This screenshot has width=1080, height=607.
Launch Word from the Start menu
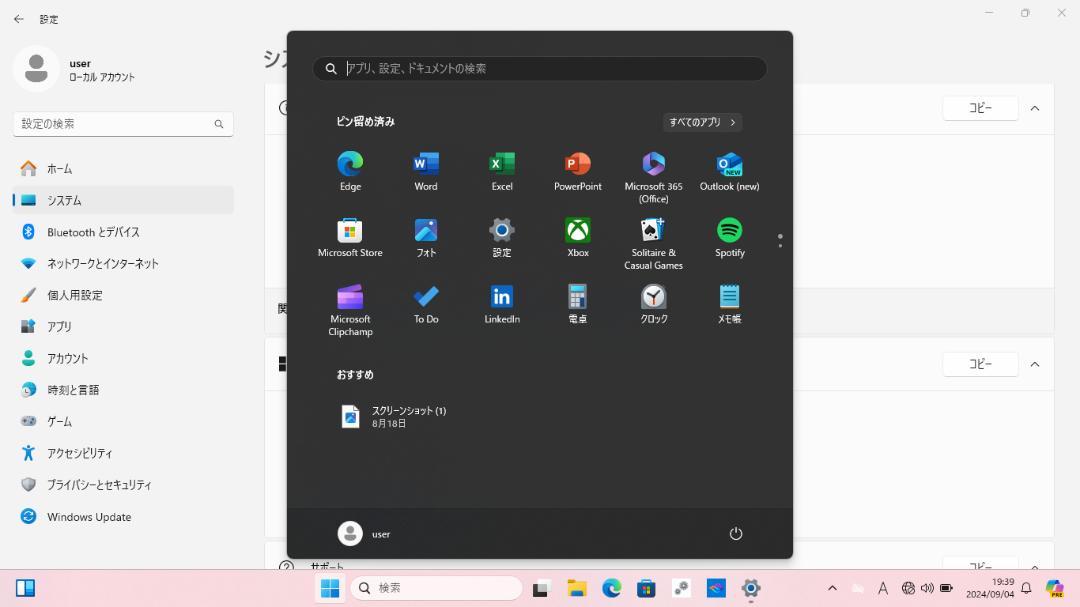426,171
